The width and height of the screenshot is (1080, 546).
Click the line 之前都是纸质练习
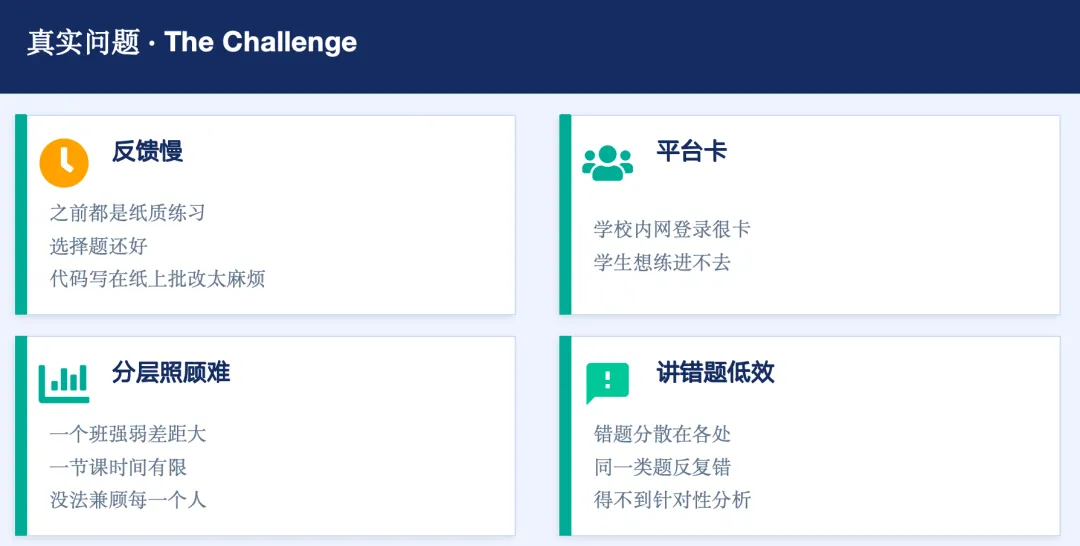(x=127, y=213)
